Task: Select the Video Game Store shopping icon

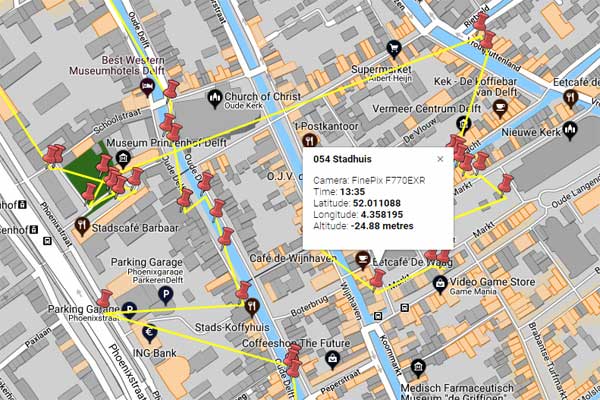Action: (x=440, y=284)
